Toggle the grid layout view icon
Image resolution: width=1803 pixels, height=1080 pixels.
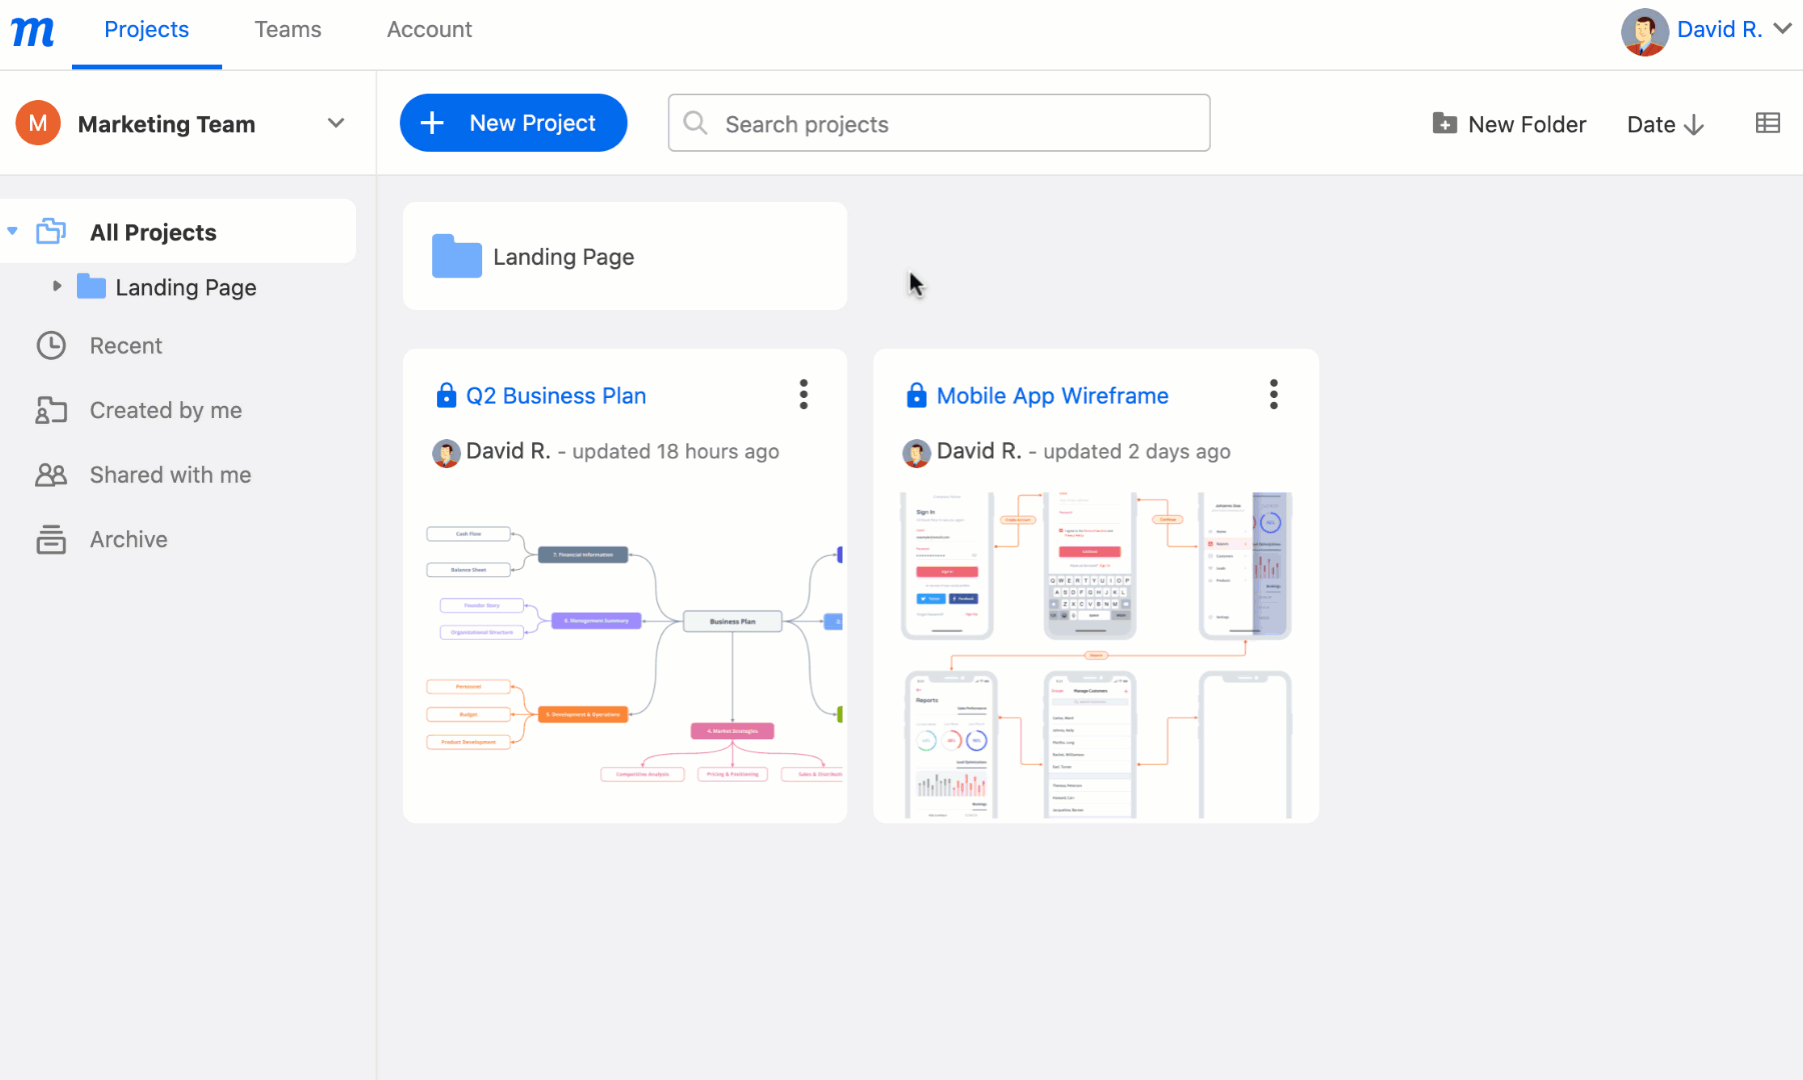pos(1768,122)
